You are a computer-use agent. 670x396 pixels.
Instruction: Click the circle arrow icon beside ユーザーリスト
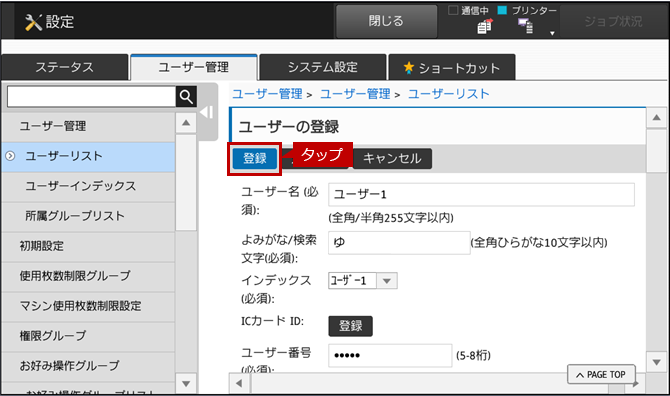(10, 156)
